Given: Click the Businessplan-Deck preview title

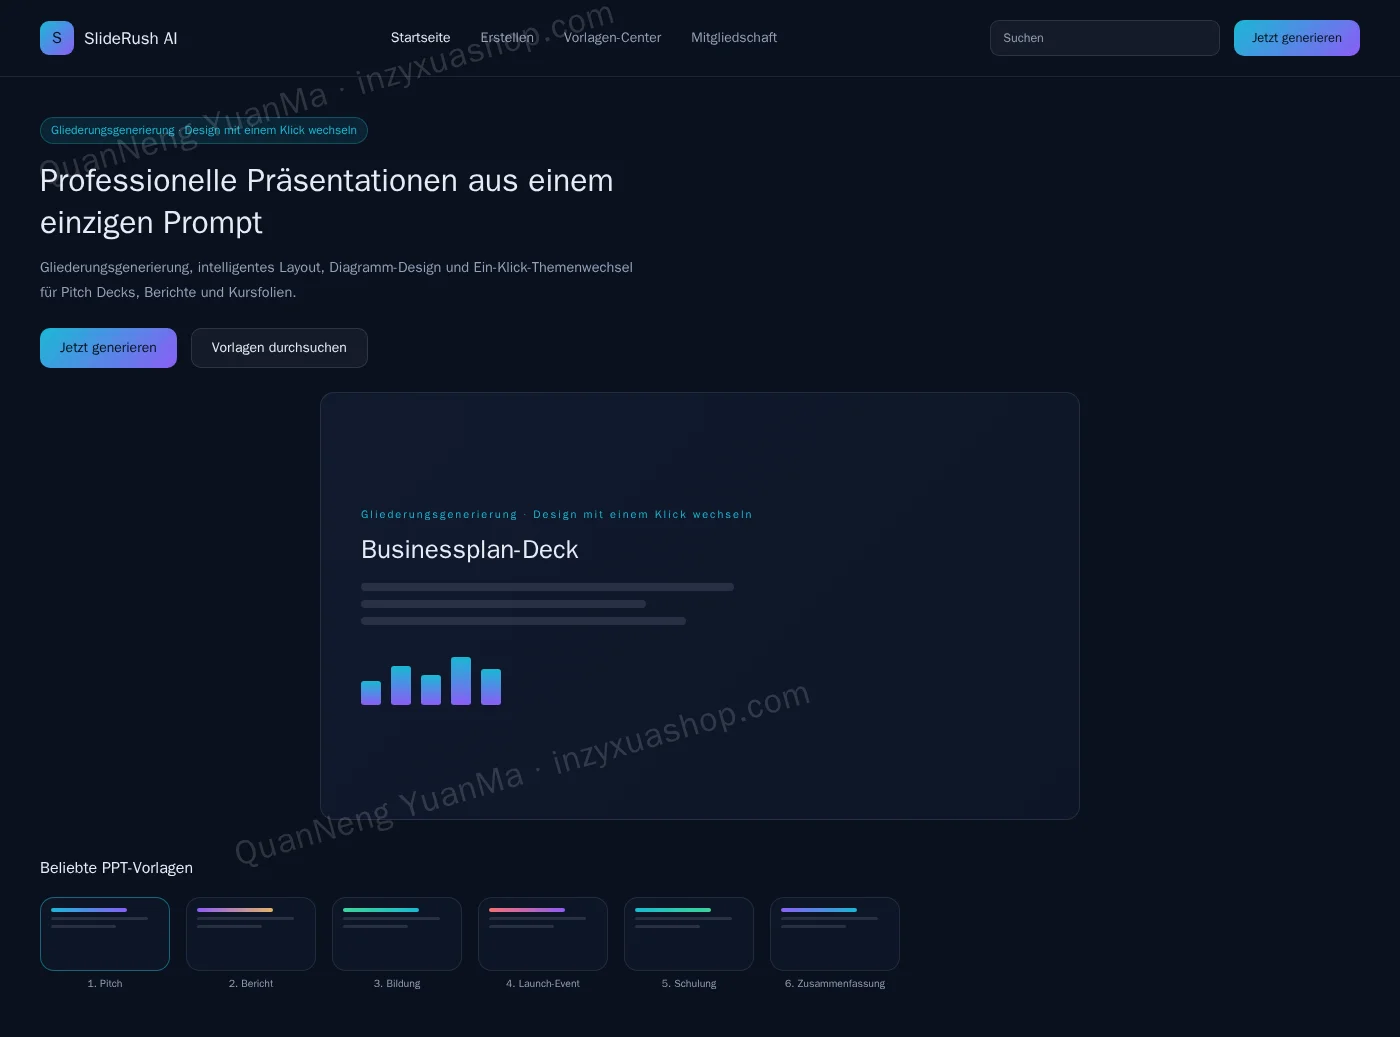Looking at the screenshot, I should pyautogui.click(x=470, y=550).
